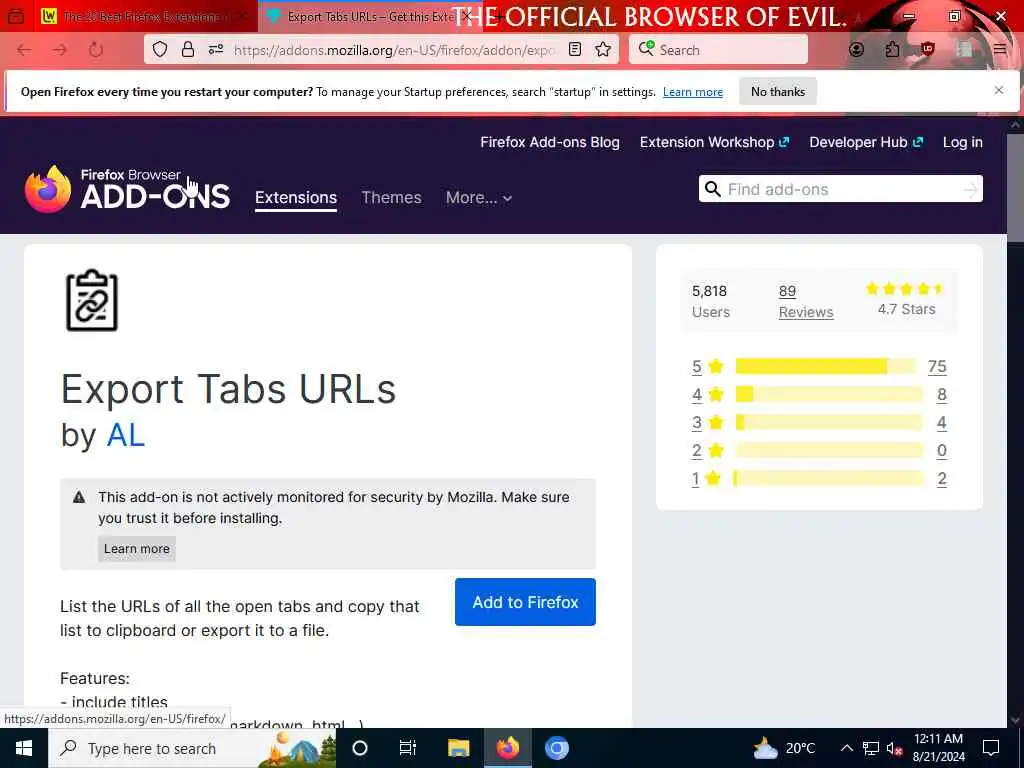Image resolution: width=1024 pixels, height=768 pixels.
Task: Click the back navigation arrow
Action: [x=24, y=50]
